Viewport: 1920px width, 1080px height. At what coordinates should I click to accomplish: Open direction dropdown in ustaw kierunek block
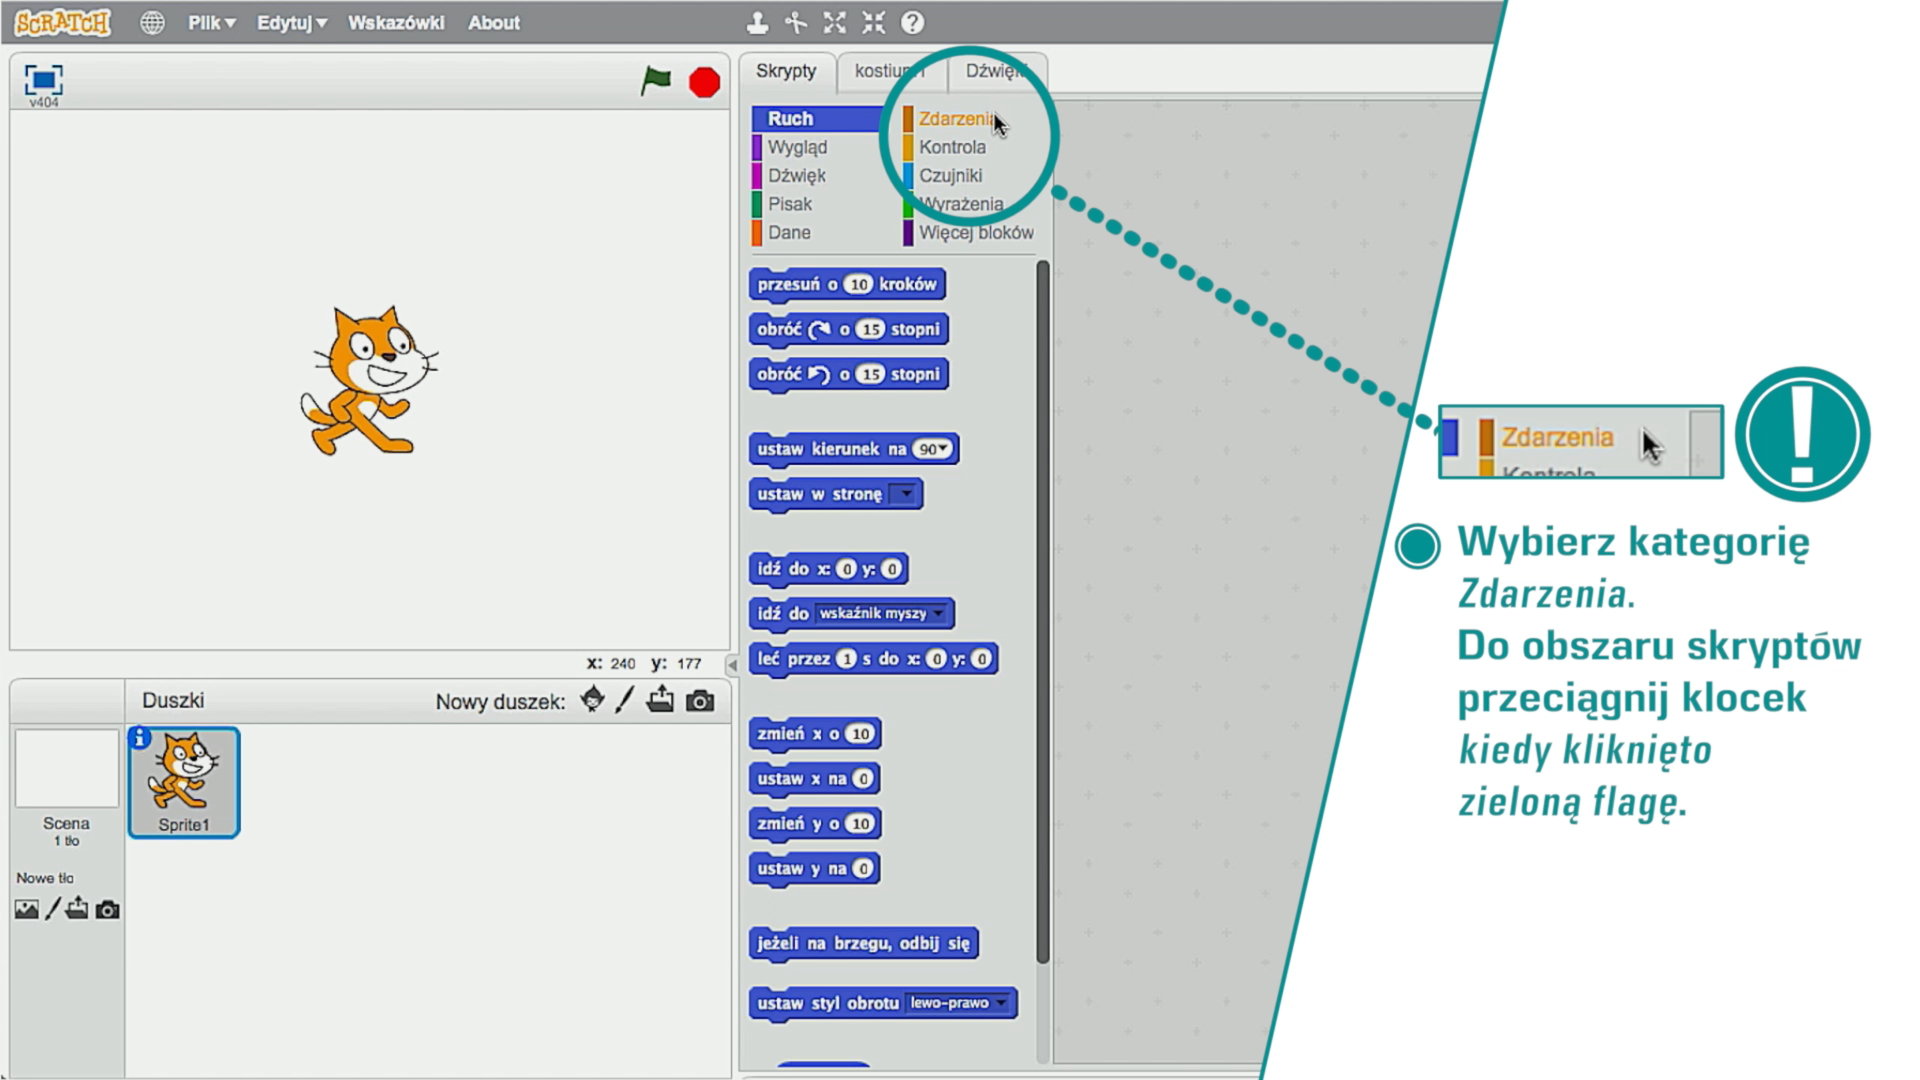pos(933,449)
